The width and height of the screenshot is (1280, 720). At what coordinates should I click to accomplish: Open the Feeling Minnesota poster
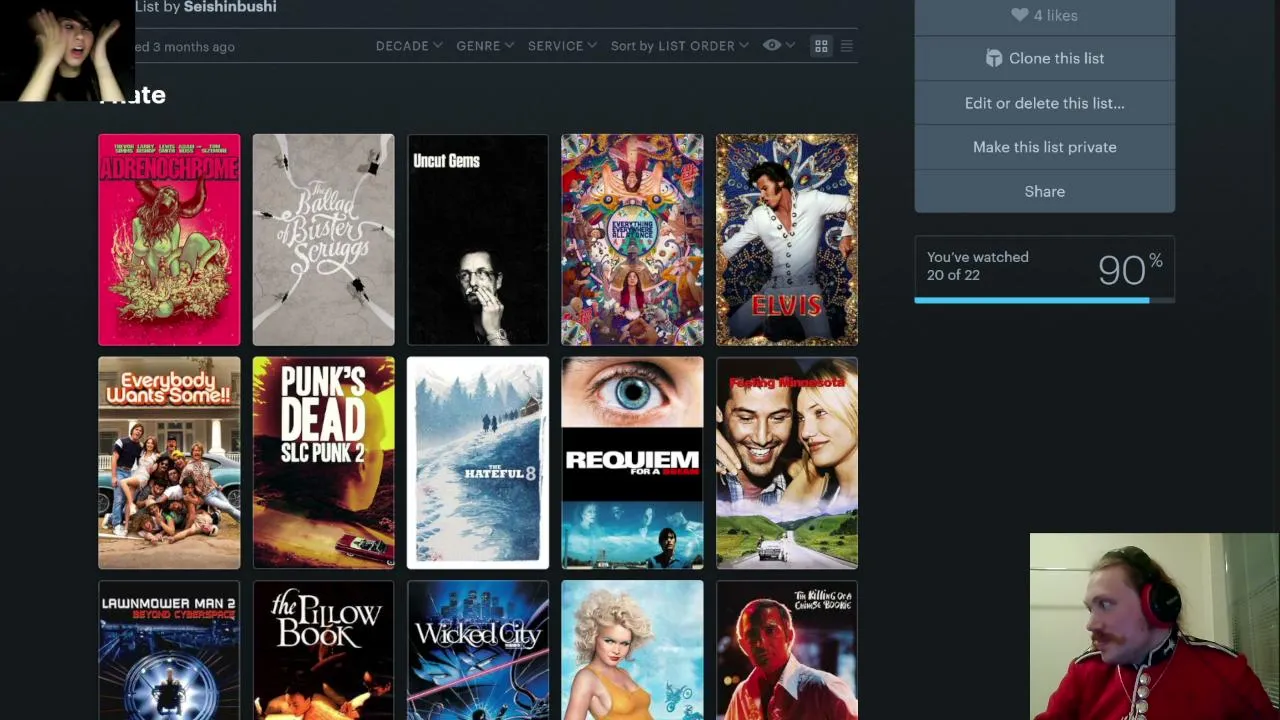[x=787, y=463]
